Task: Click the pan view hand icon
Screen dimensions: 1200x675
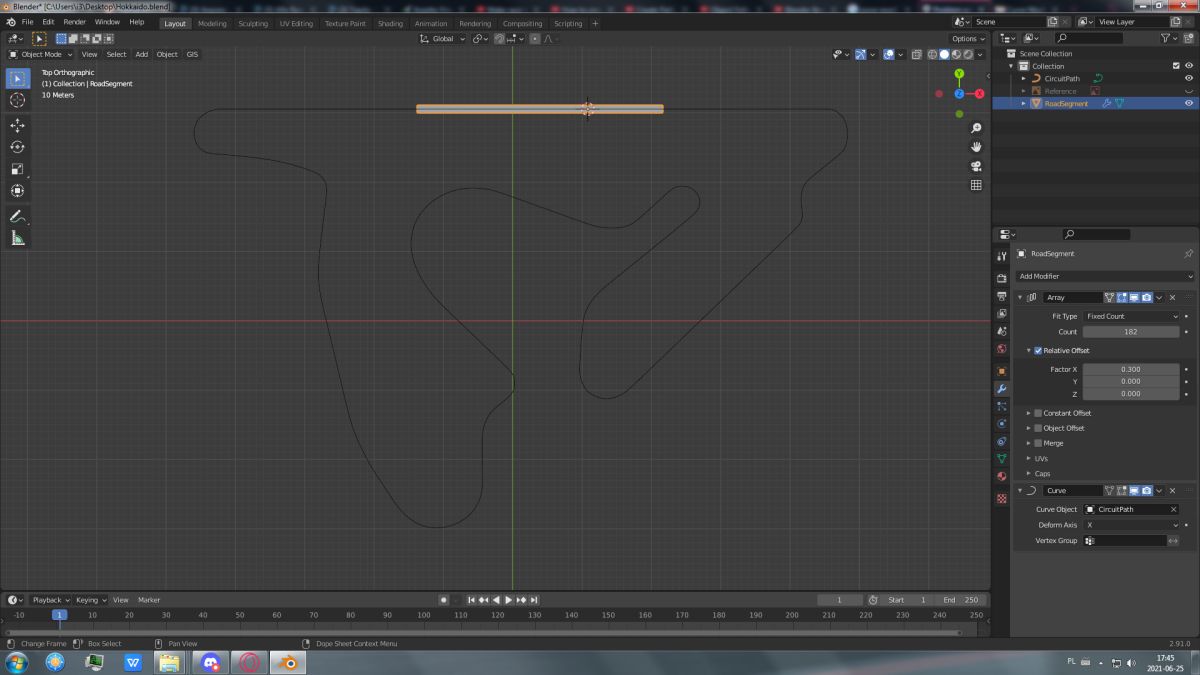Action: click(976, 147)
